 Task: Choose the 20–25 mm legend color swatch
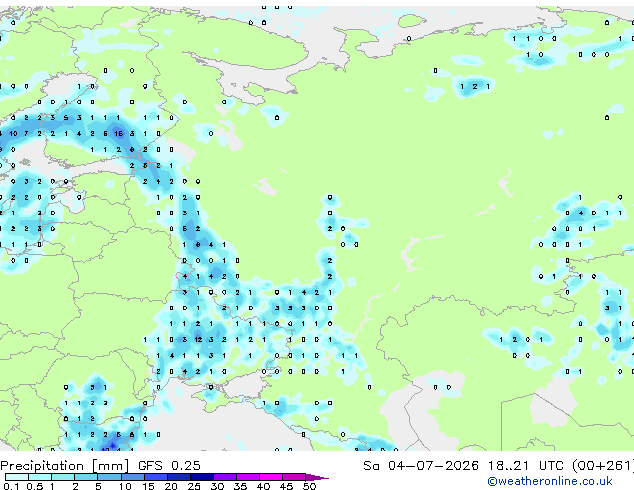pos(179,477)
